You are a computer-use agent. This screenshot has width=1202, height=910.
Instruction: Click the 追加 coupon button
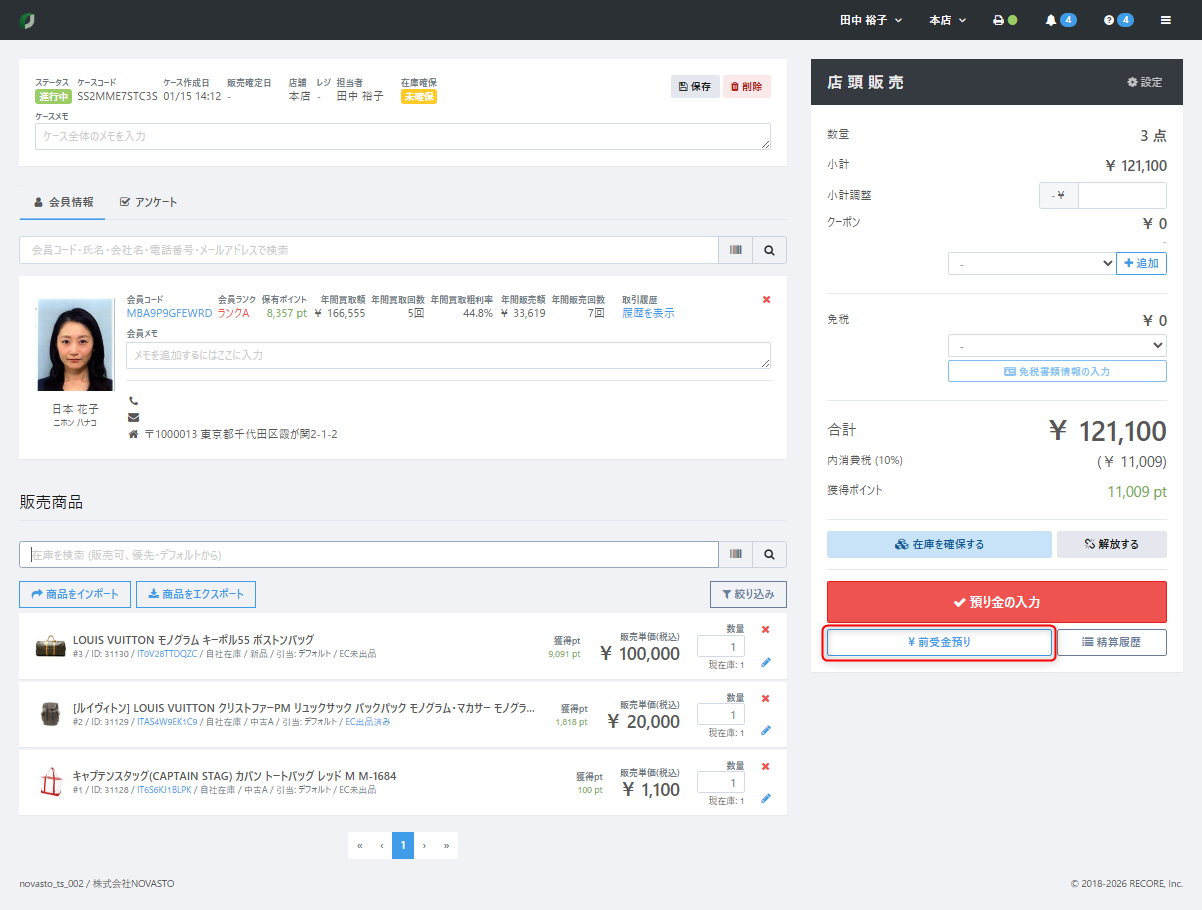coord(1141,263)
